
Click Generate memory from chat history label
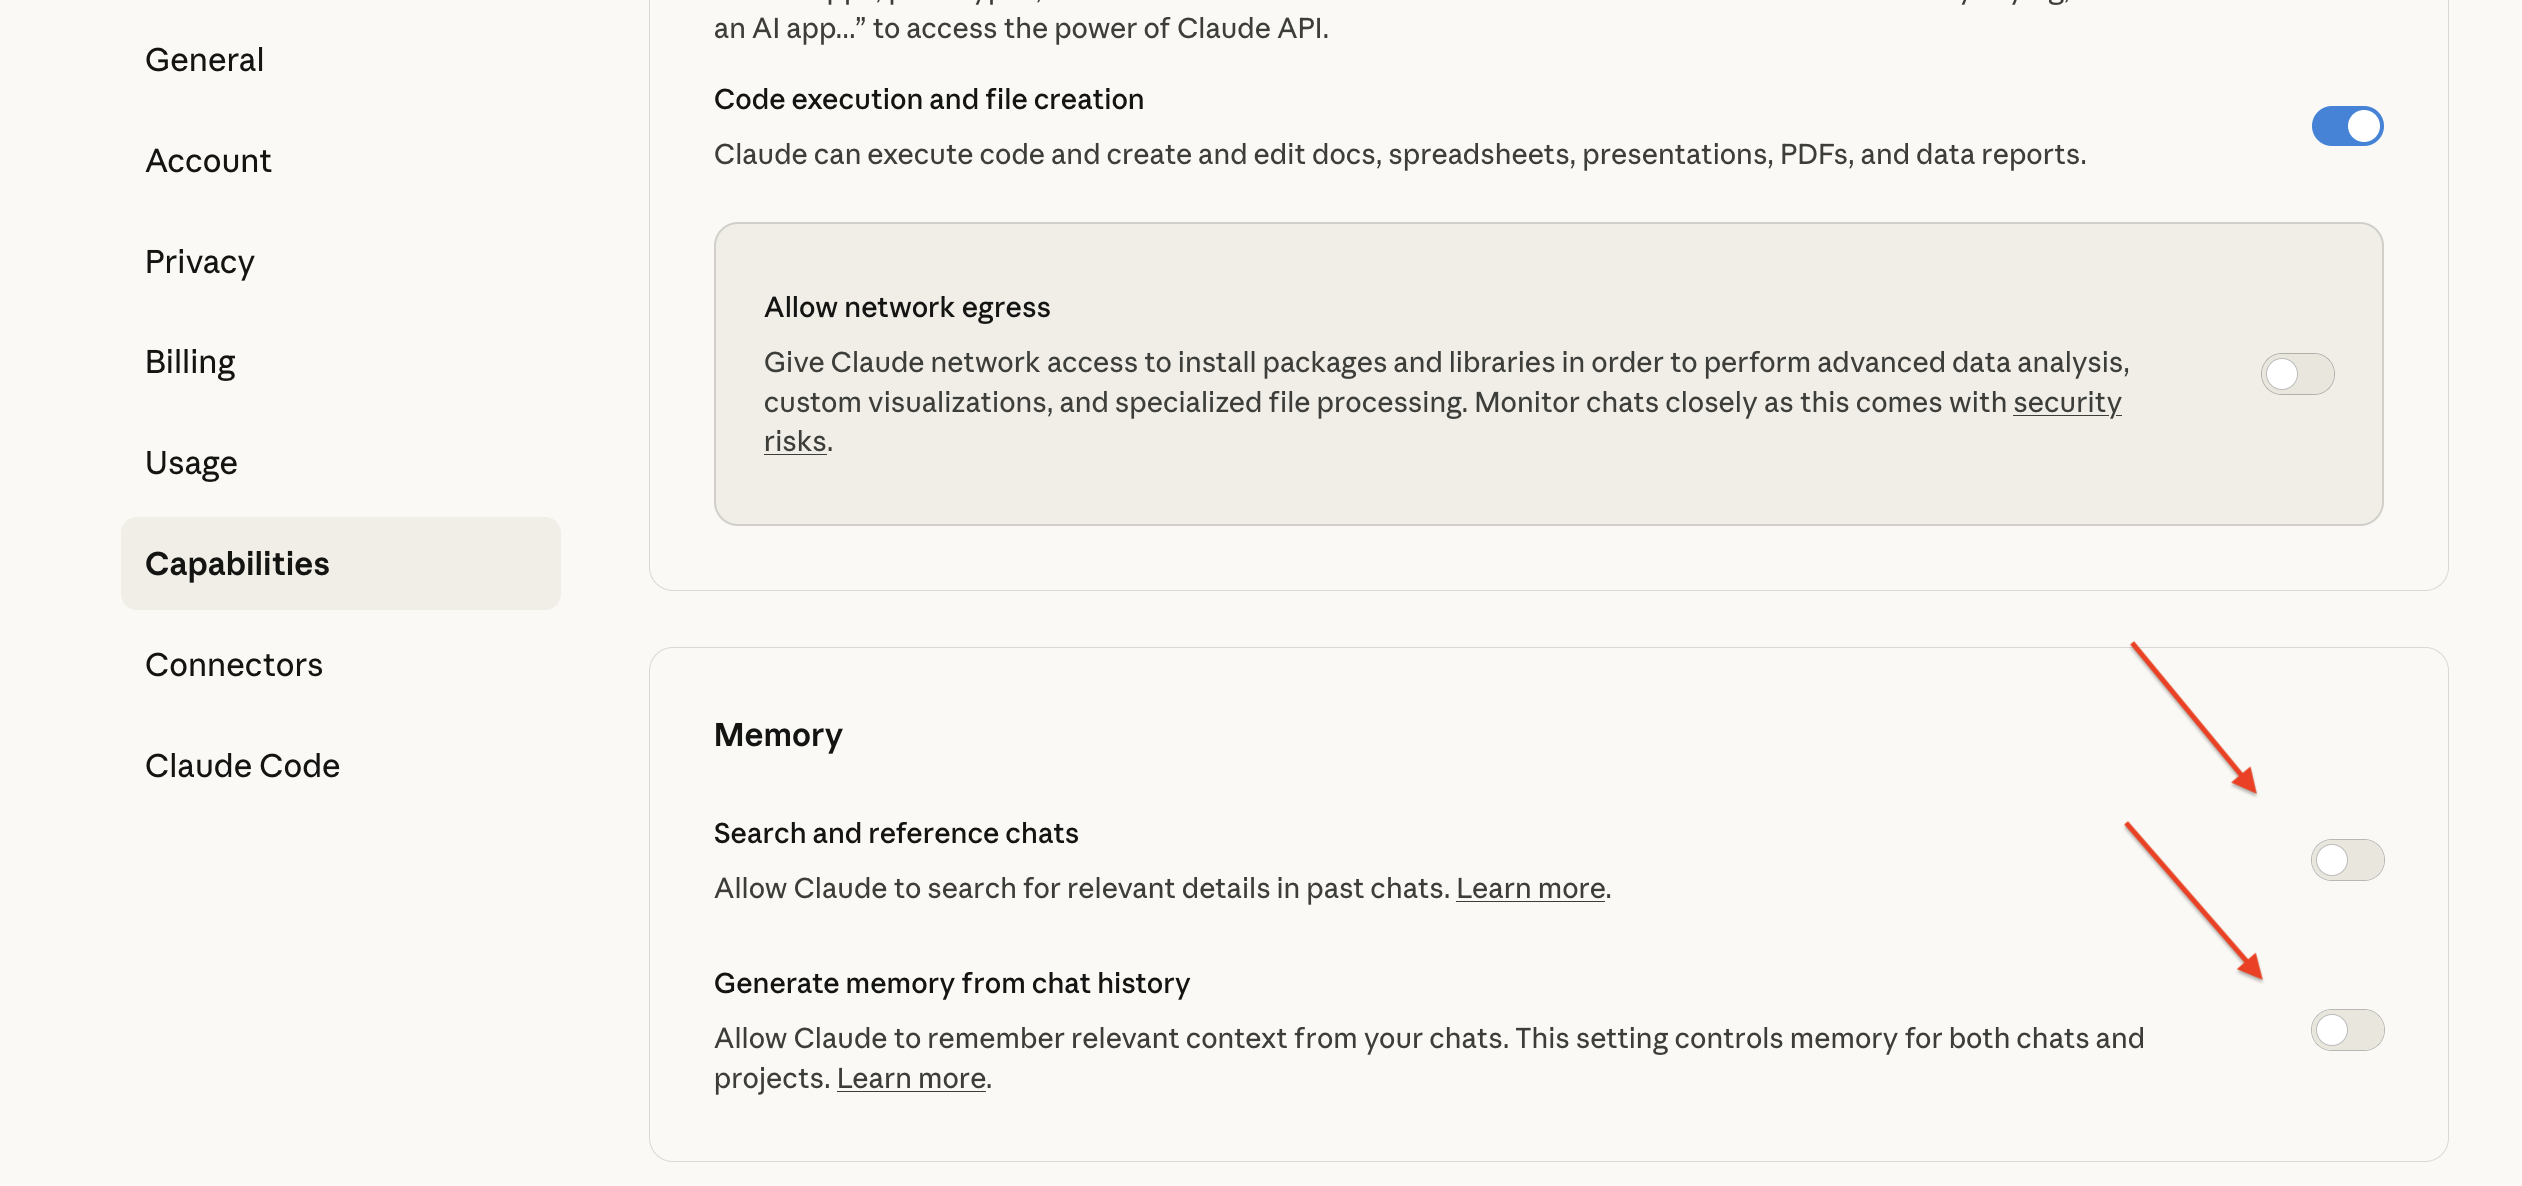point(952,983)
